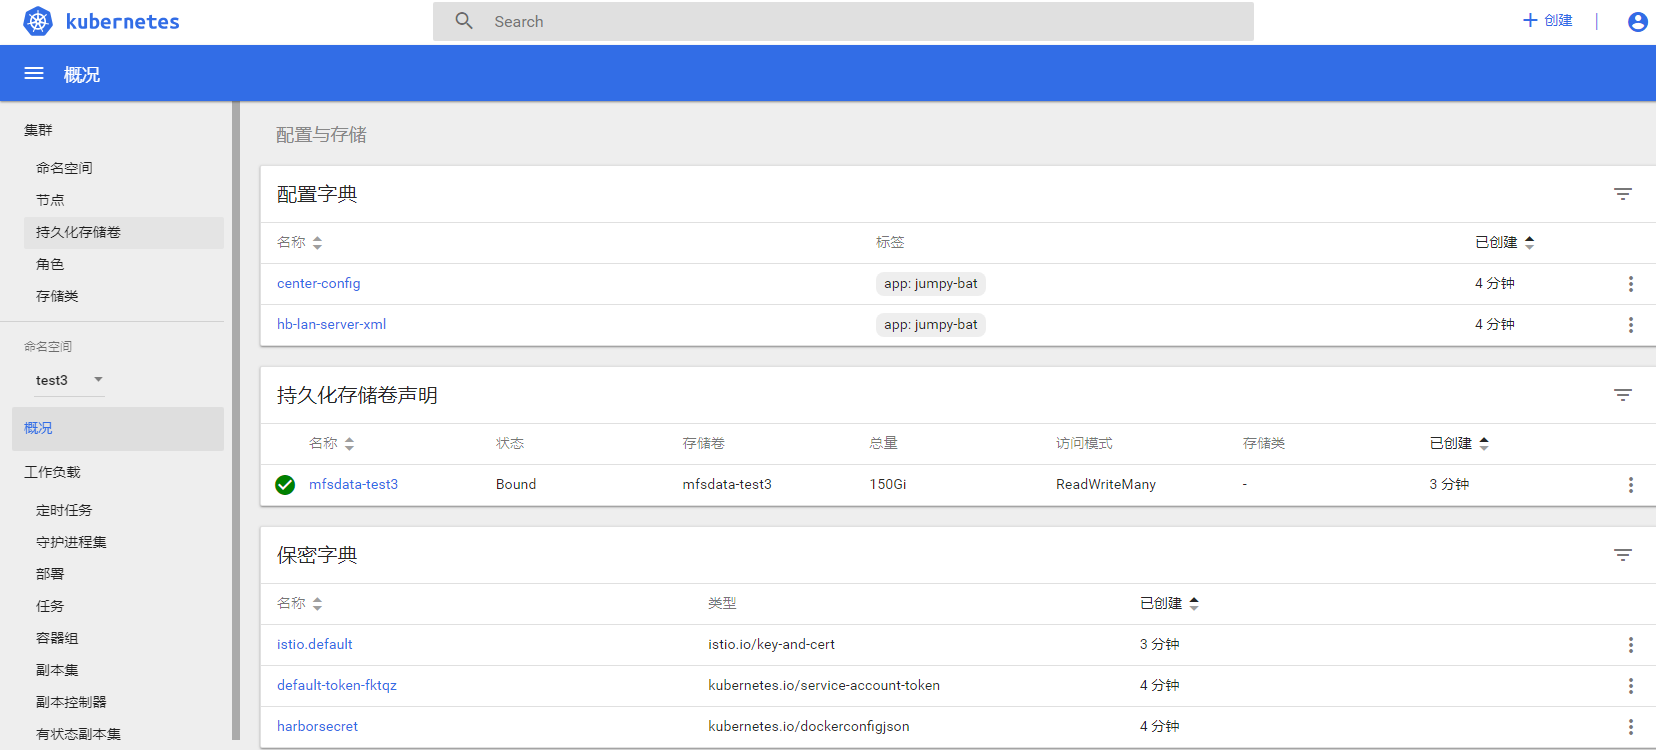Open 集群 section in sidebar
Screen dimensions: 1656x750
coord(38,130)
